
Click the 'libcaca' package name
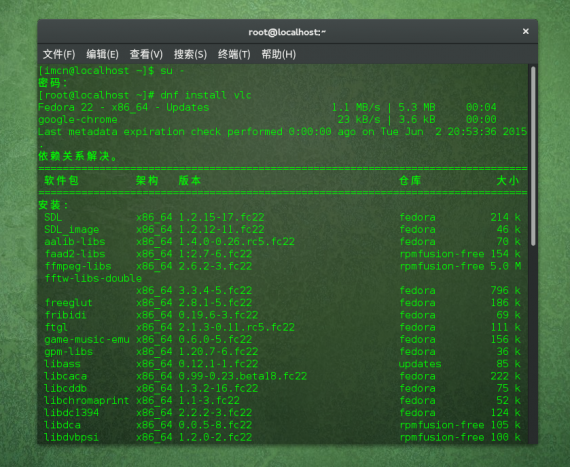coord(65,376)
